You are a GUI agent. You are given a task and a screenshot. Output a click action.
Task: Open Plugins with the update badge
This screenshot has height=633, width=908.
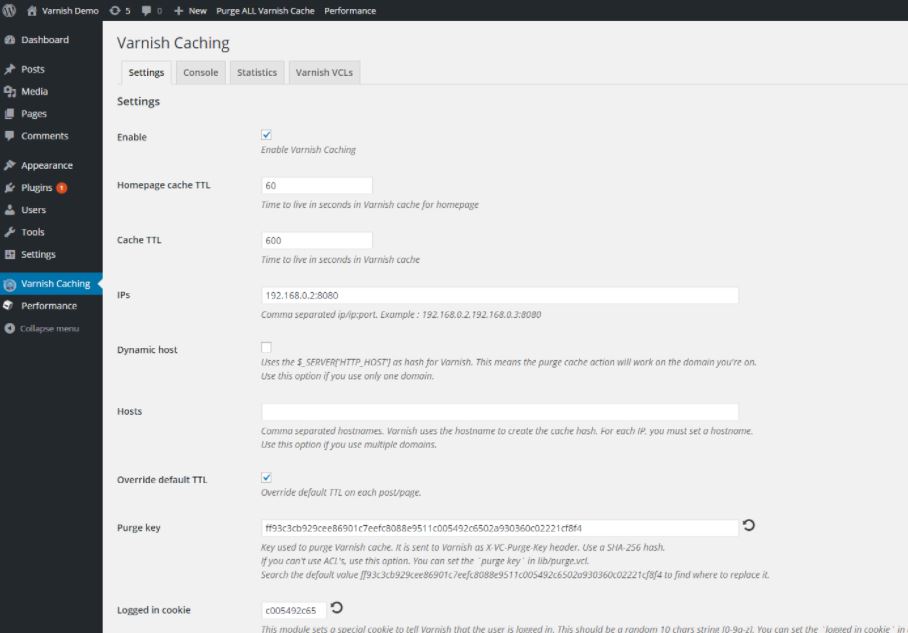pyautogui.click(x=36, y=188)
